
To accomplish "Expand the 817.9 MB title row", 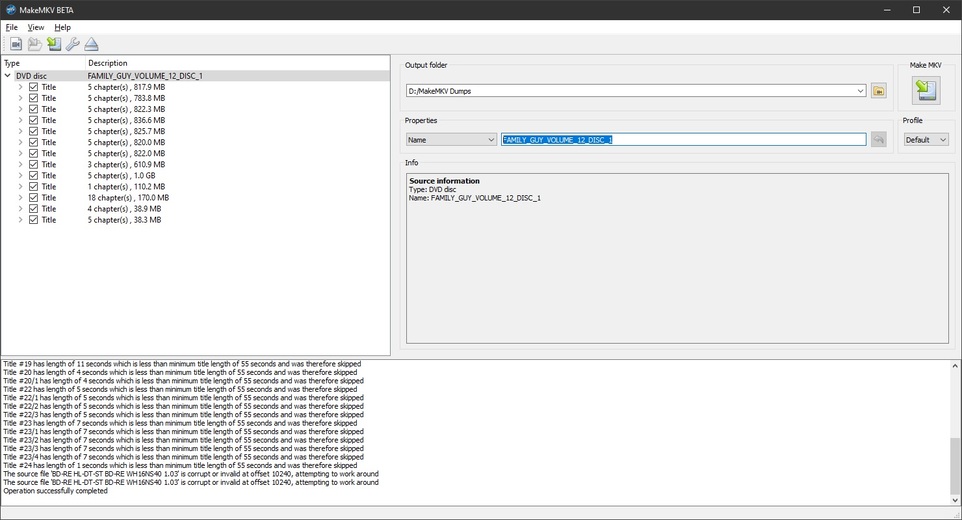I will point(20,87).
